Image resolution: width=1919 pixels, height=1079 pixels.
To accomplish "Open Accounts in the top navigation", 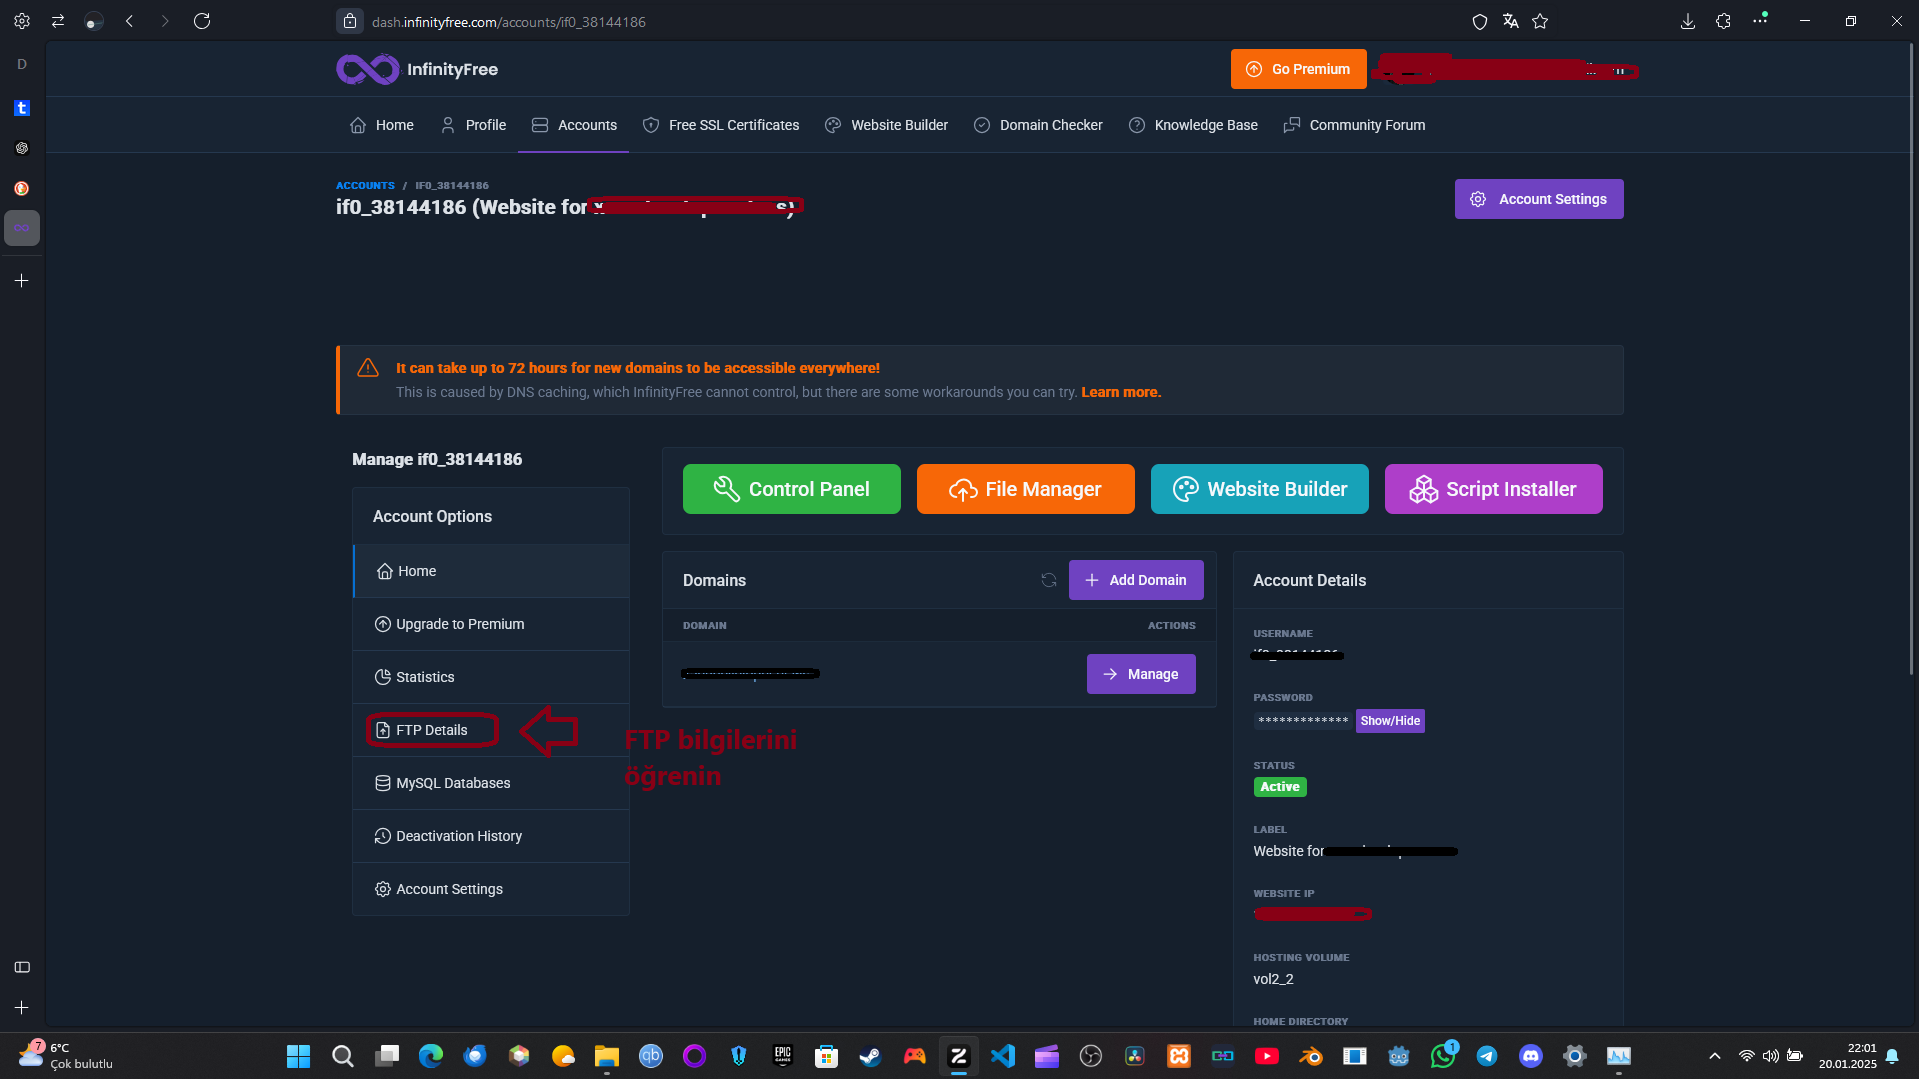I will [574, 125].
